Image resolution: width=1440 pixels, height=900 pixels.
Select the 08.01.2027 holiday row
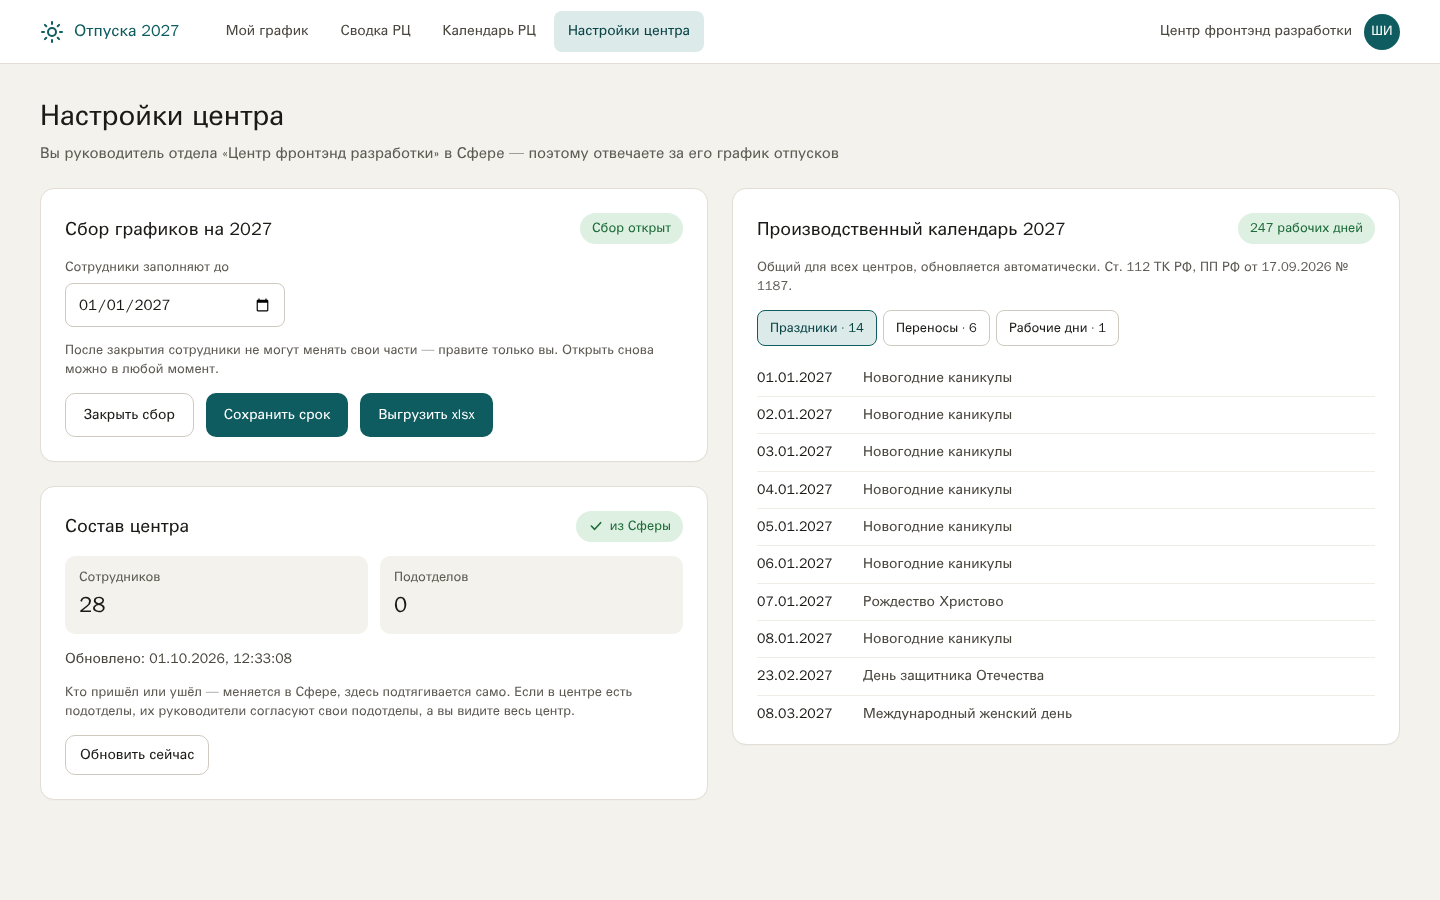pyautogui.click(x=1066, y=639)
